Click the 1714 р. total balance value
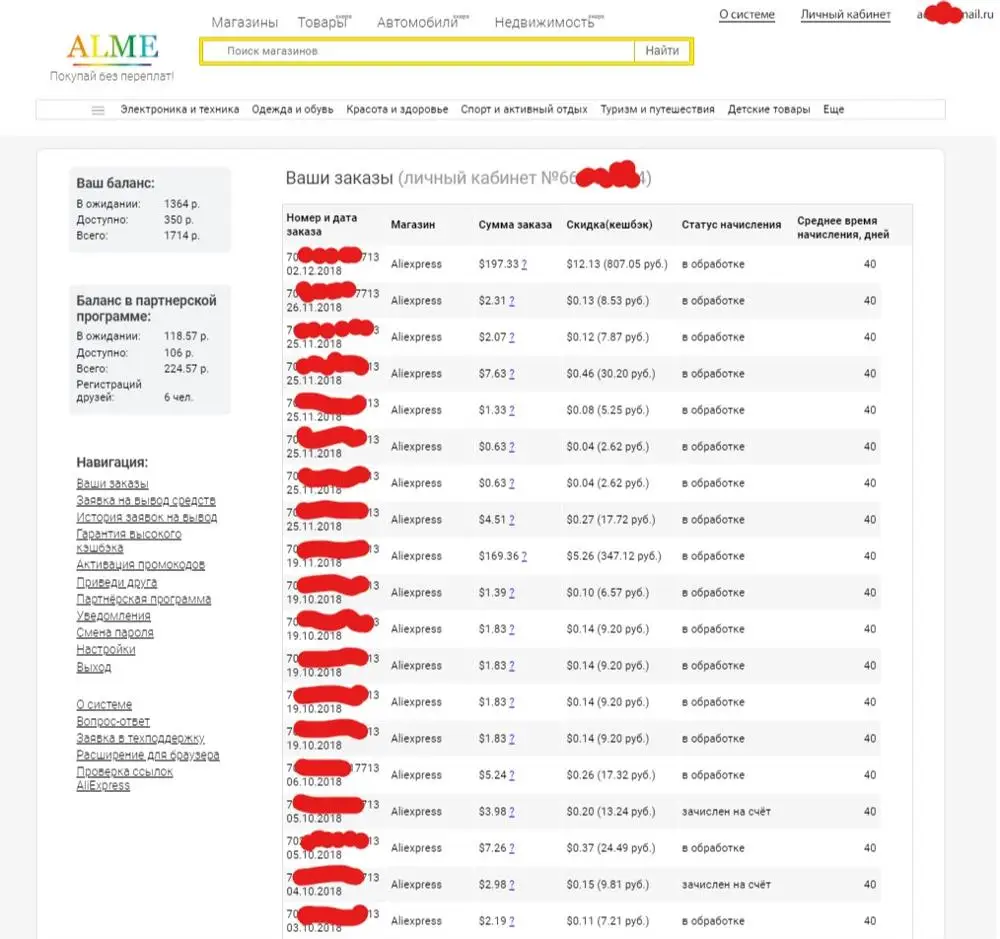The width and height of the screenshot is (1000, 939). 182,235
